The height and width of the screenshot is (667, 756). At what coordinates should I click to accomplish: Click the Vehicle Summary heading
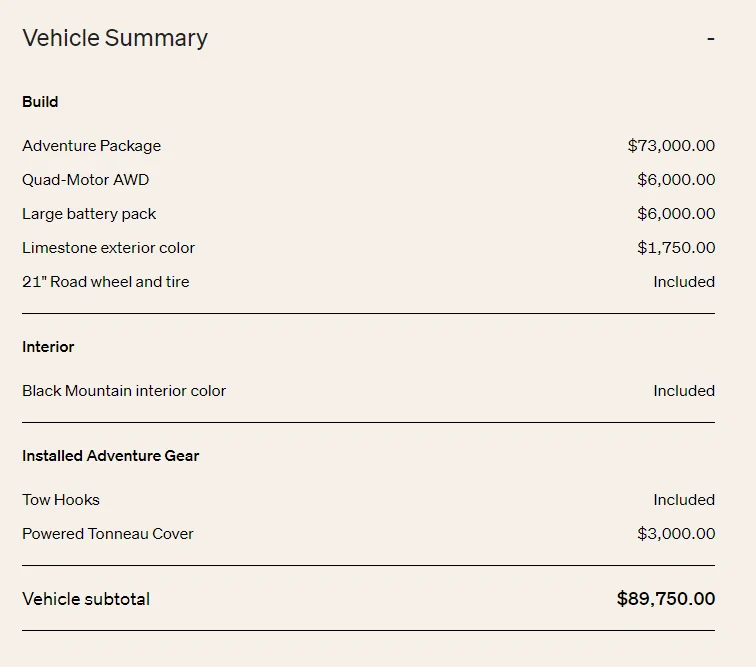[115, 38]
